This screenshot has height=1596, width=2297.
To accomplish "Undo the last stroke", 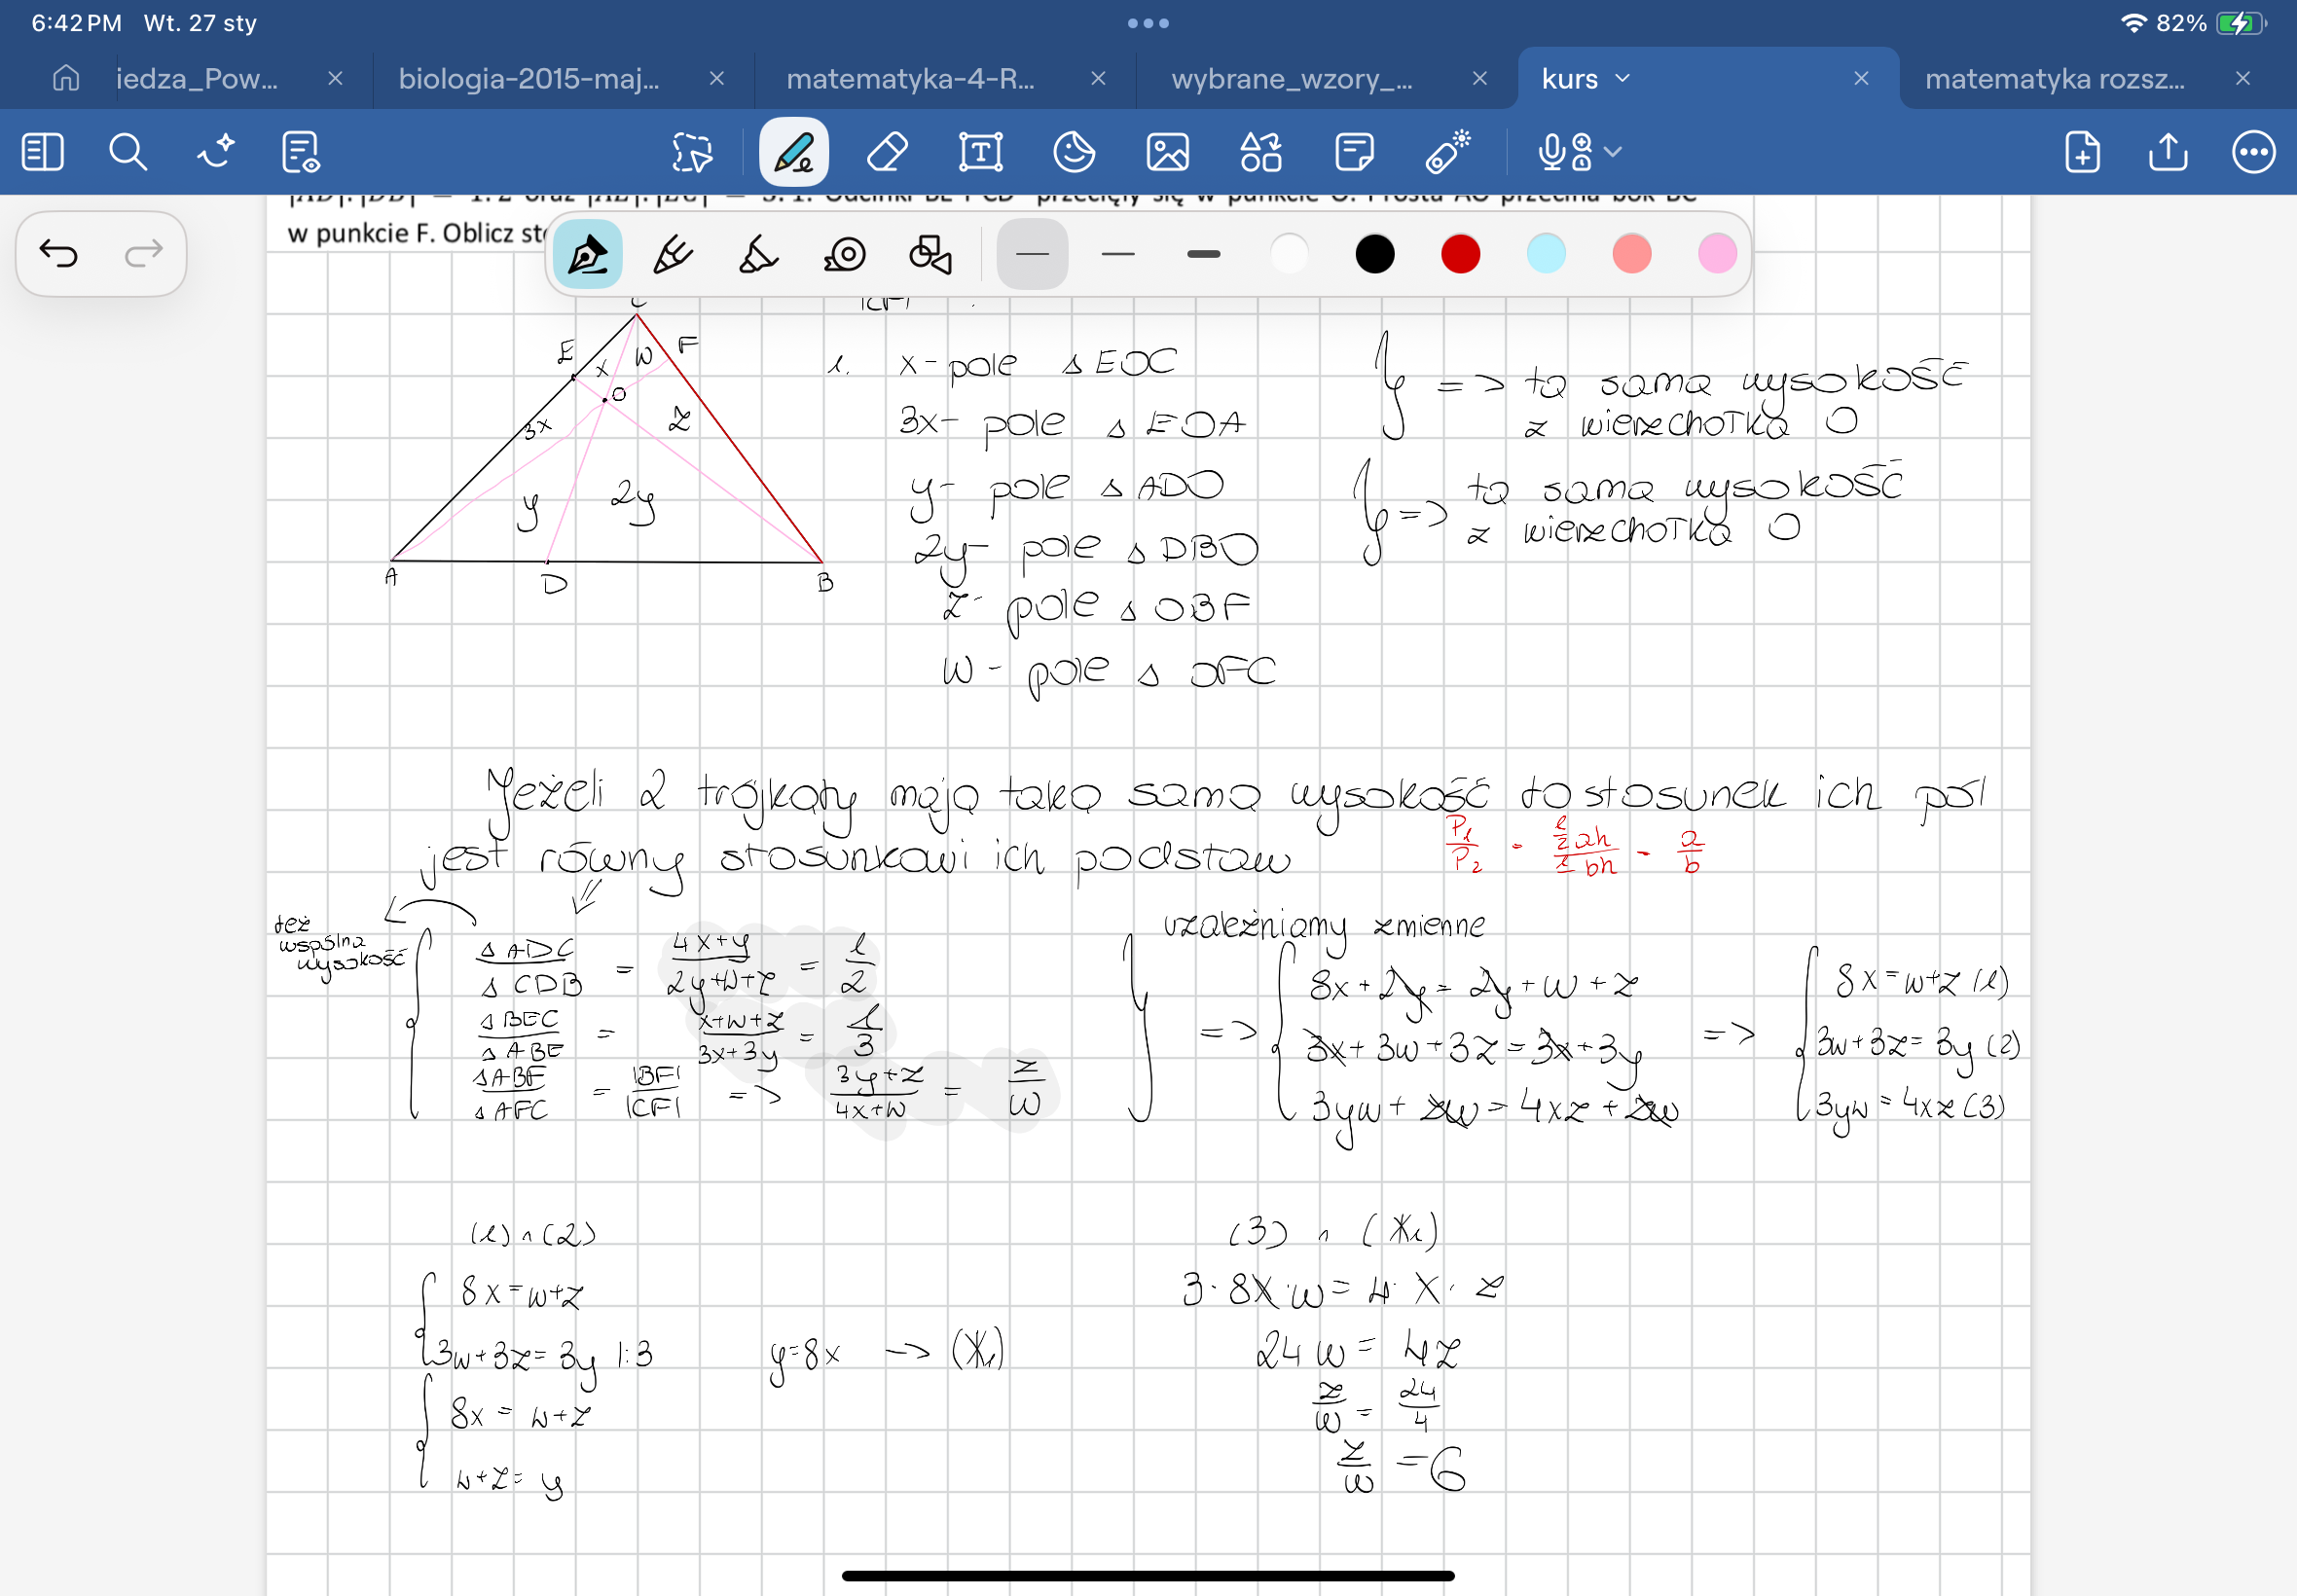I will [58, 254].
